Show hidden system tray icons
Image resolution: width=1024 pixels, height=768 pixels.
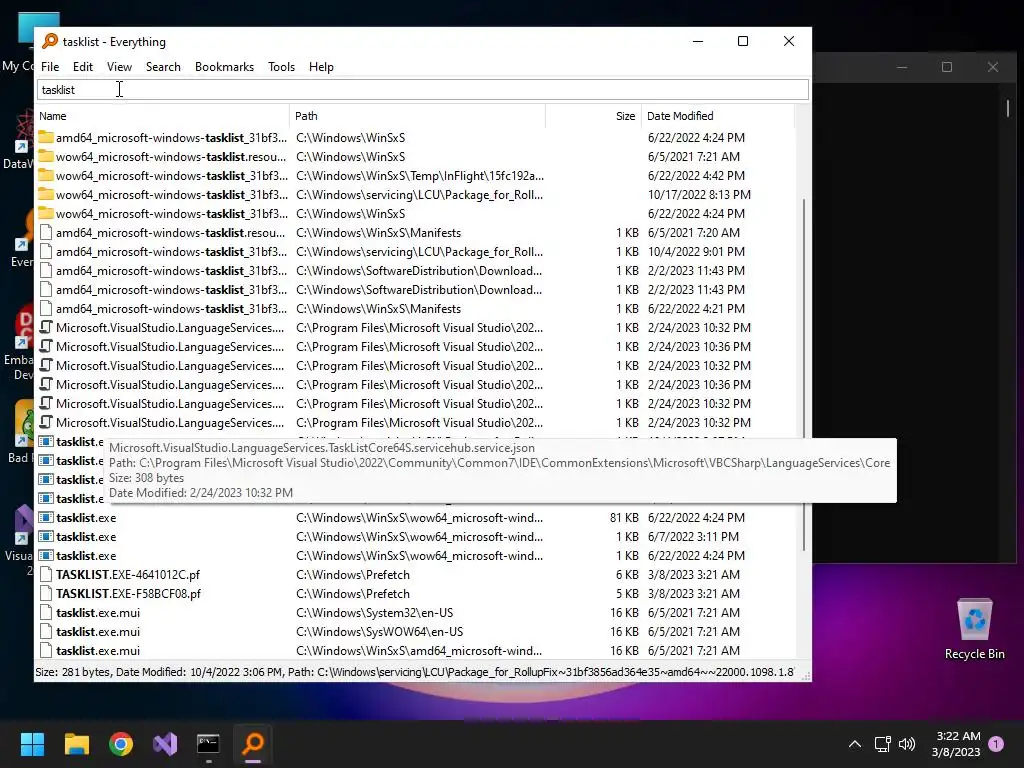854,744
